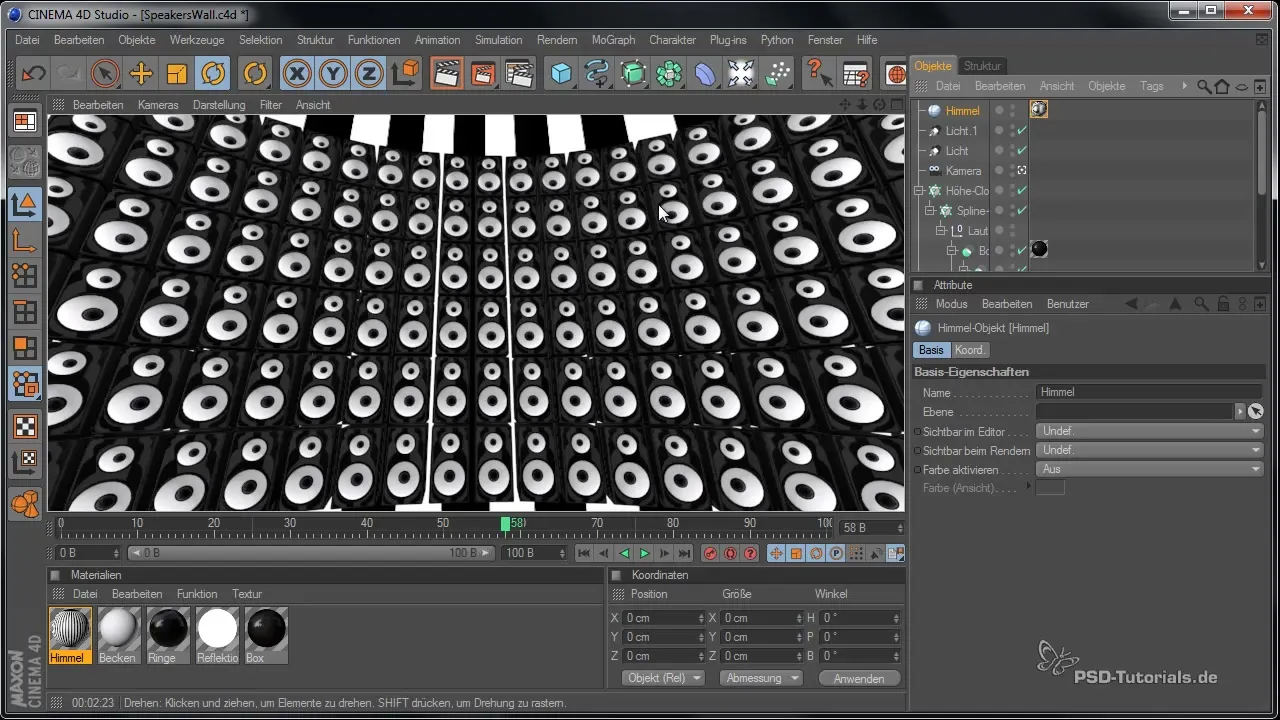This screenshot has width=1280, height=720.
Task: Open the help pointer icon
Action: (x=820, y=73)
